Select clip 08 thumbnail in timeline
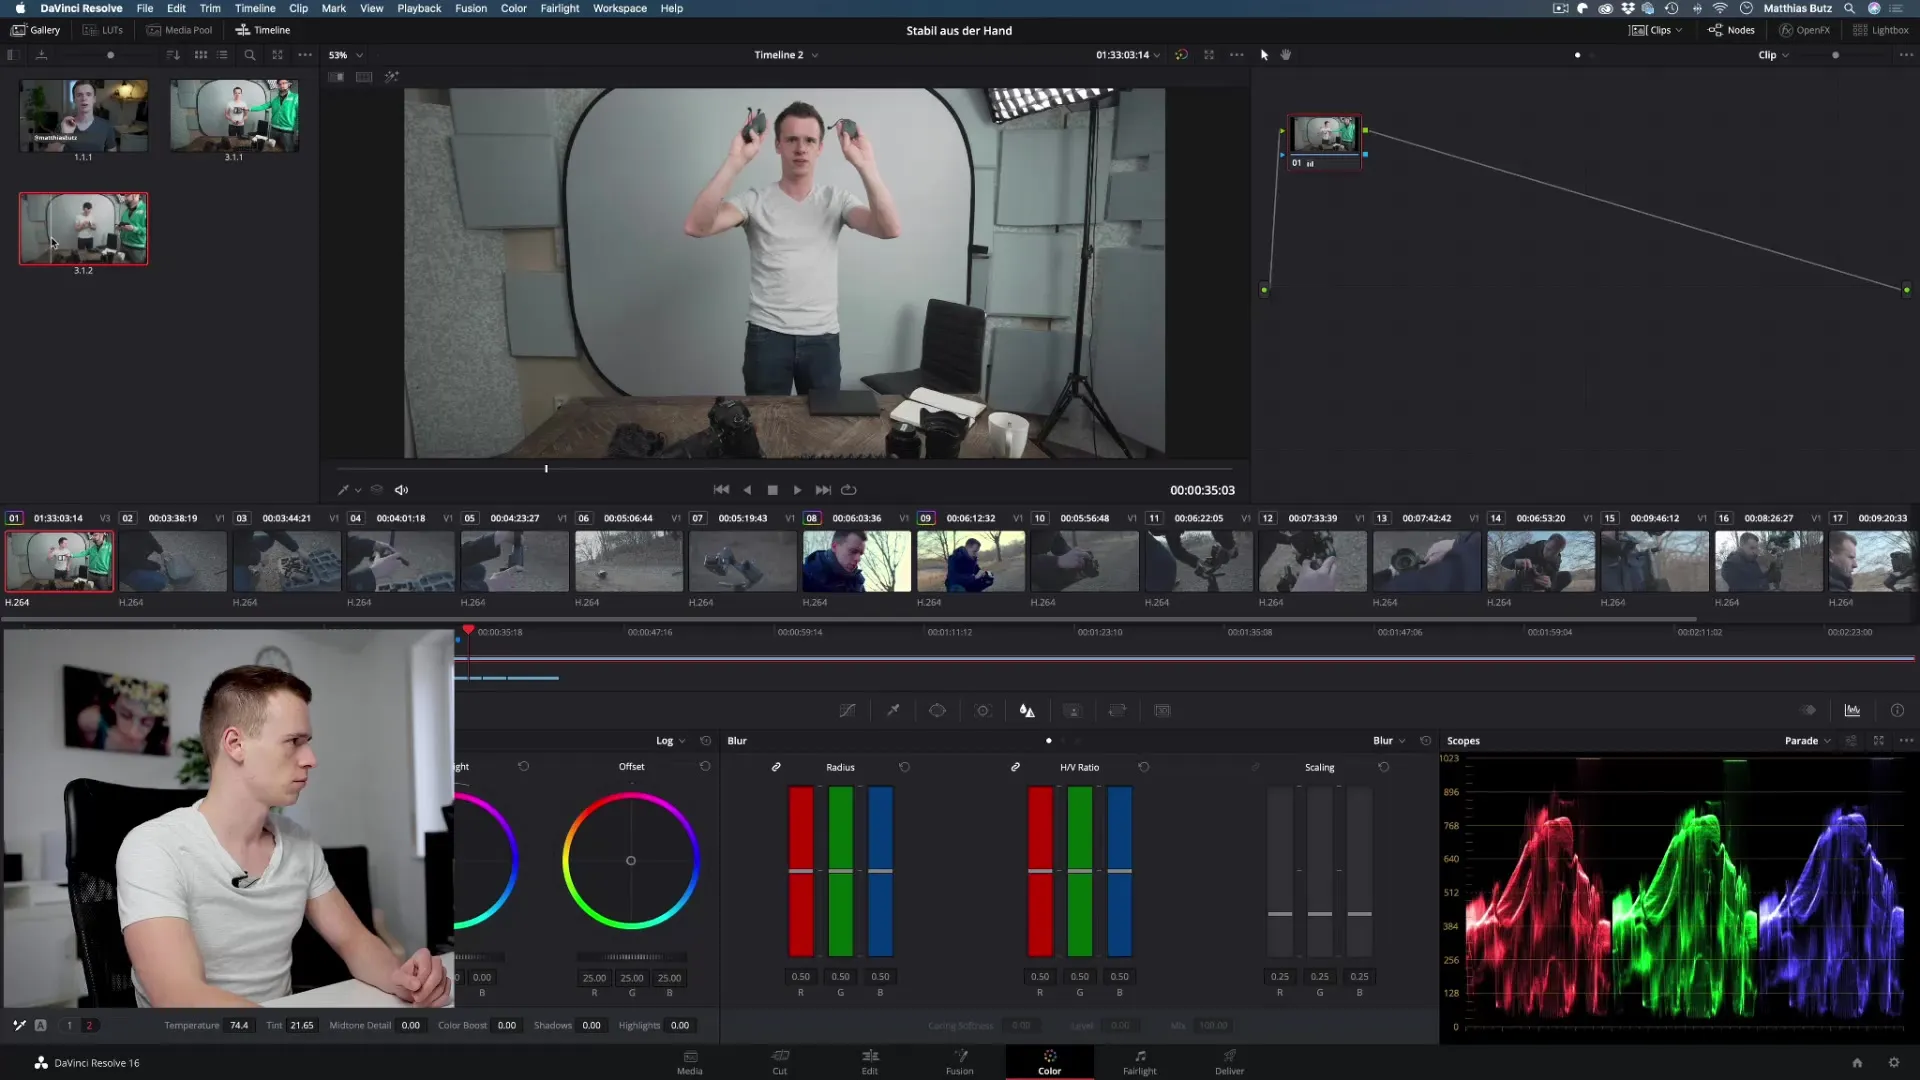The height and width of the screenshot is (1080, 1920). tap(857, 561)
